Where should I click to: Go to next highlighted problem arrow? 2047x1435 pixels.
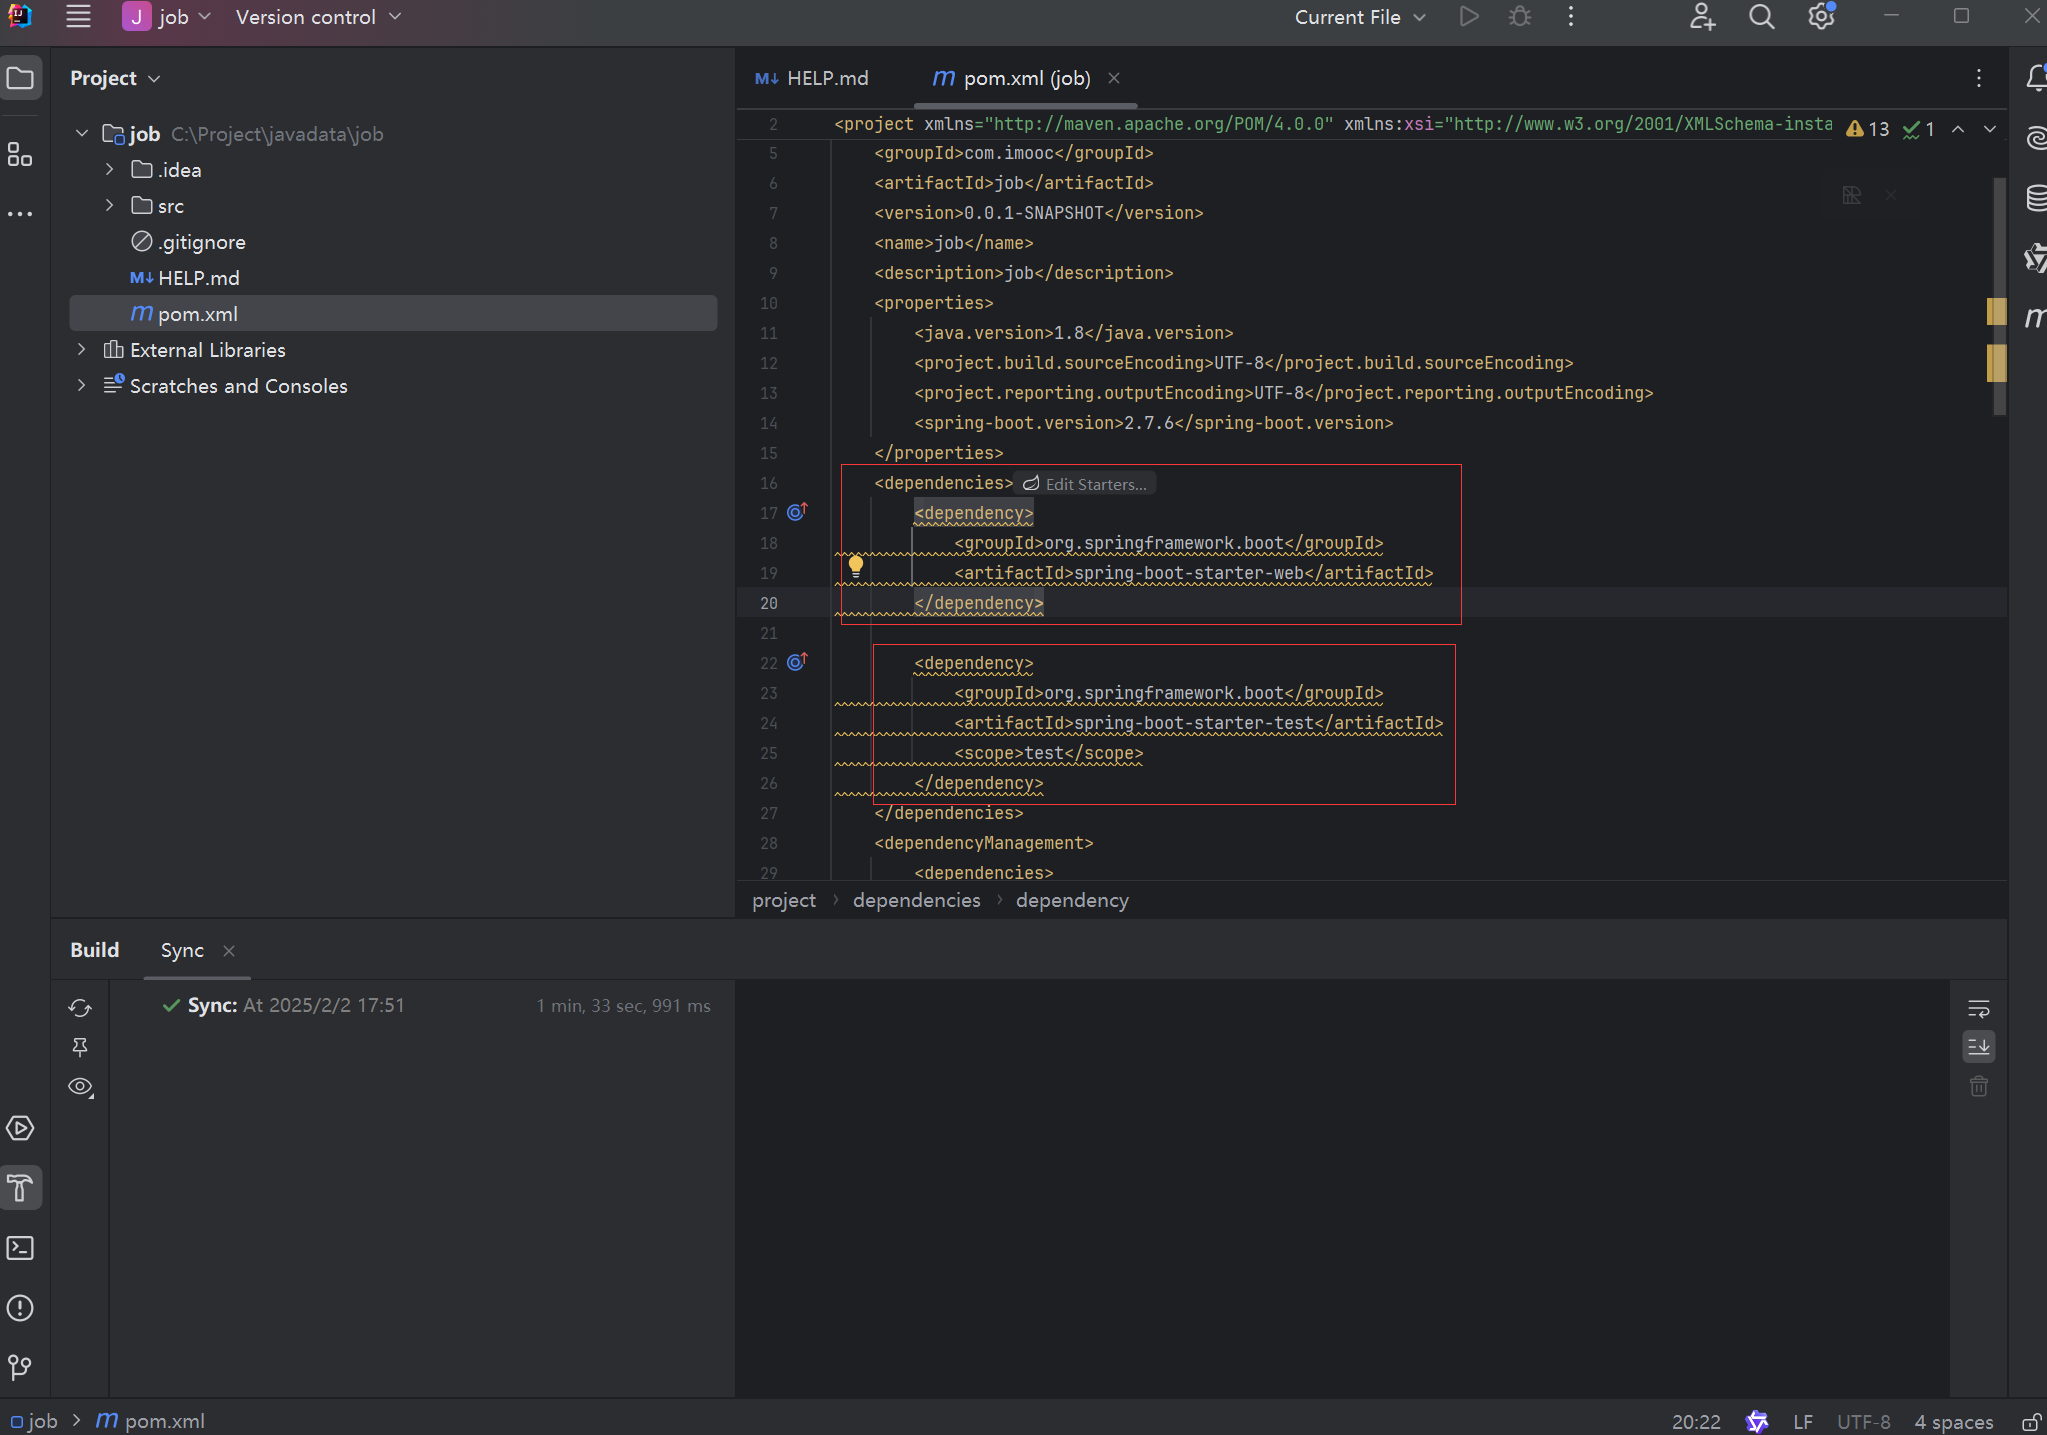click(1990, 129)
